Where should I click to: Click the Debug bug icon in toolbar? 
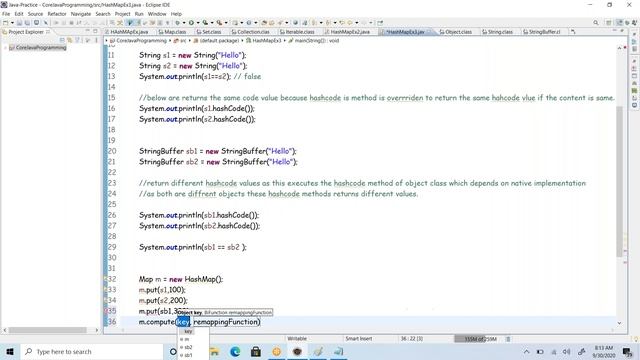point(177,23)
